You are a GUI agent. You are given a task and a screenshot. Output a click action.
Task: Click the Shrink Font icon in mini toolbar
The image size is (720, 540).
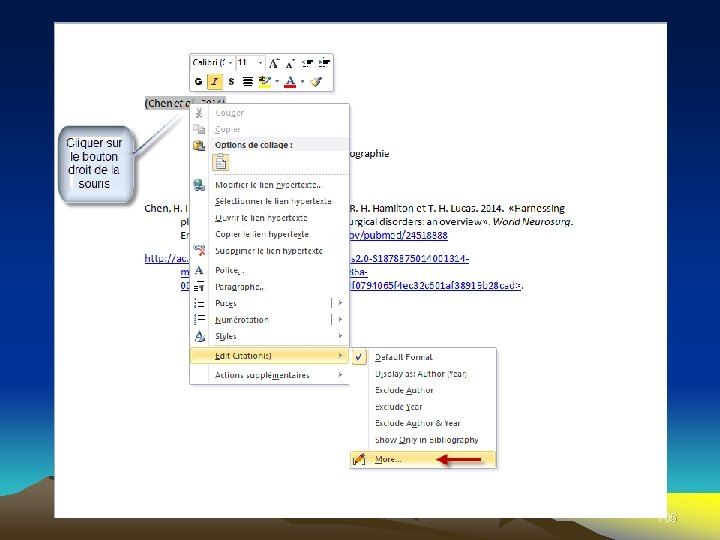(x=290, y=63)
